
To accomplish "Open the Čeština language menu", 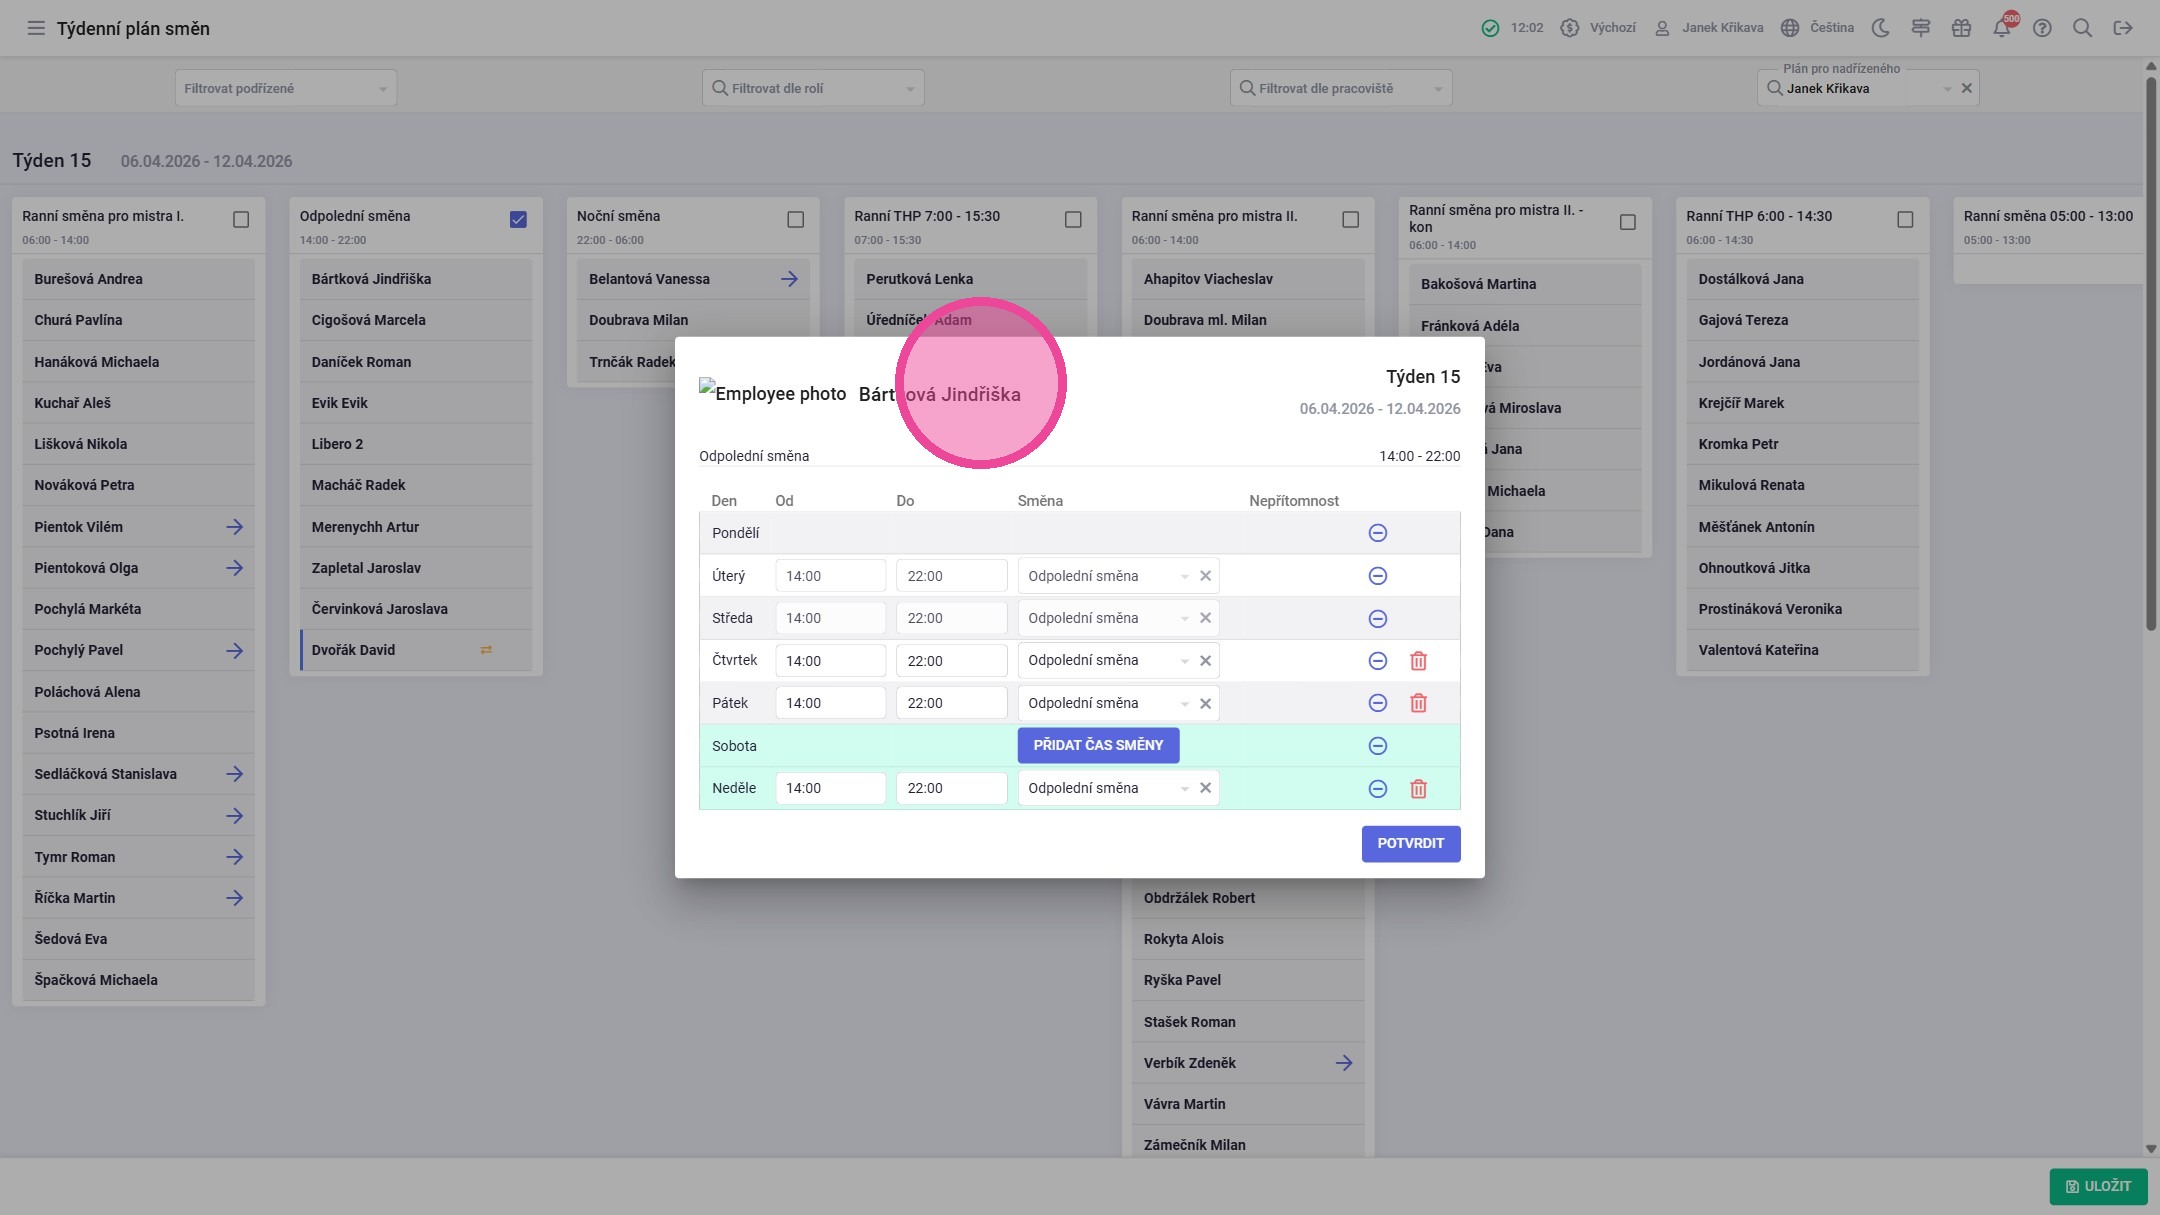I will (x=1818, y=28).
